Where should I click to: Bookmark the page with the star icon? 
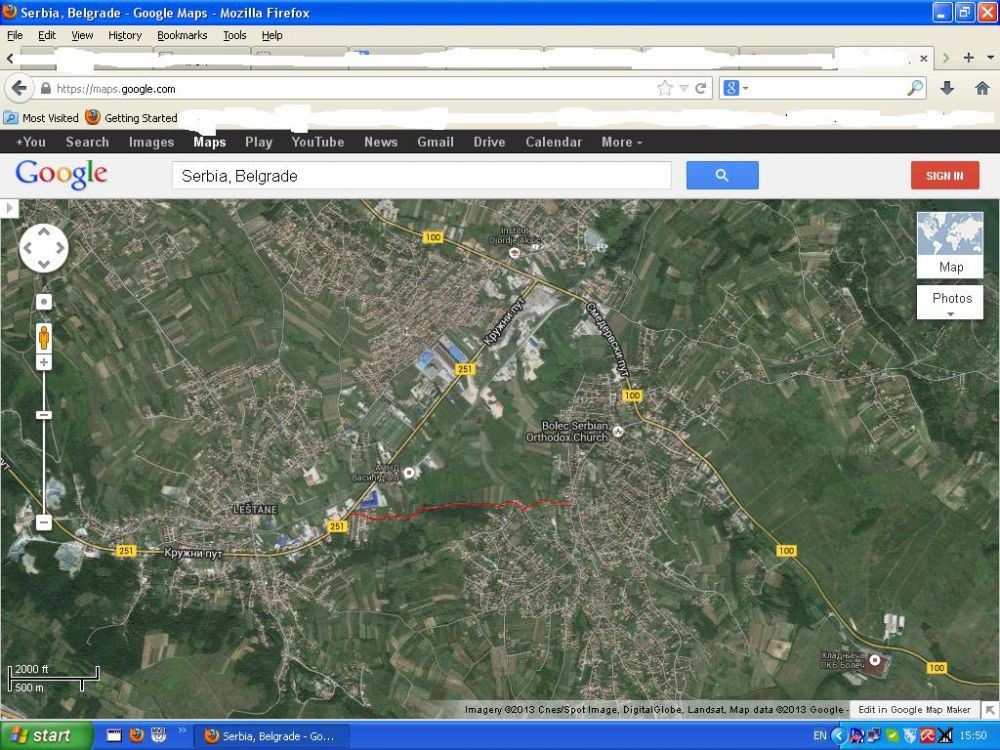[x=665, y=89]
